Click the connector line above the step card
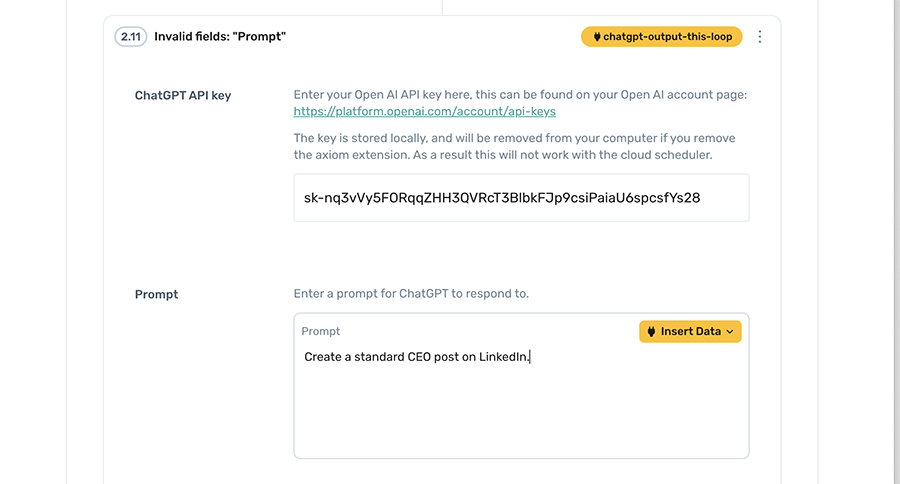This screenshot has height=484, width=900. click(x=442, y=7)
